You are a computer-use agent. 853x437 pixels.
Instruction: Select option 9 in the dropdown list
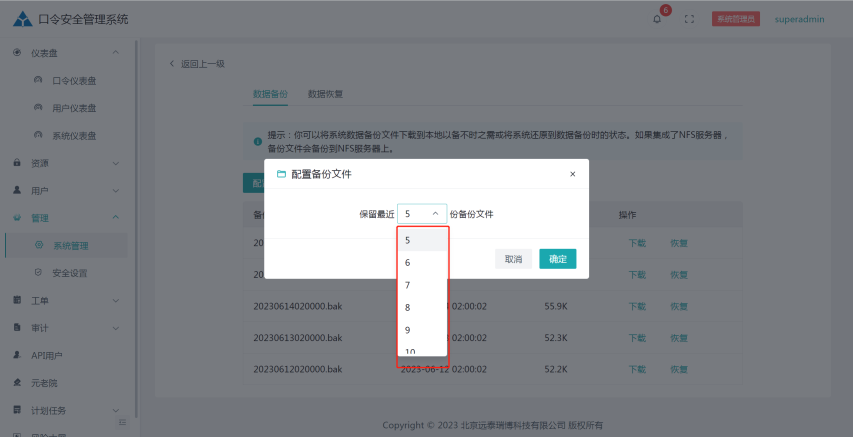[408, 330]
